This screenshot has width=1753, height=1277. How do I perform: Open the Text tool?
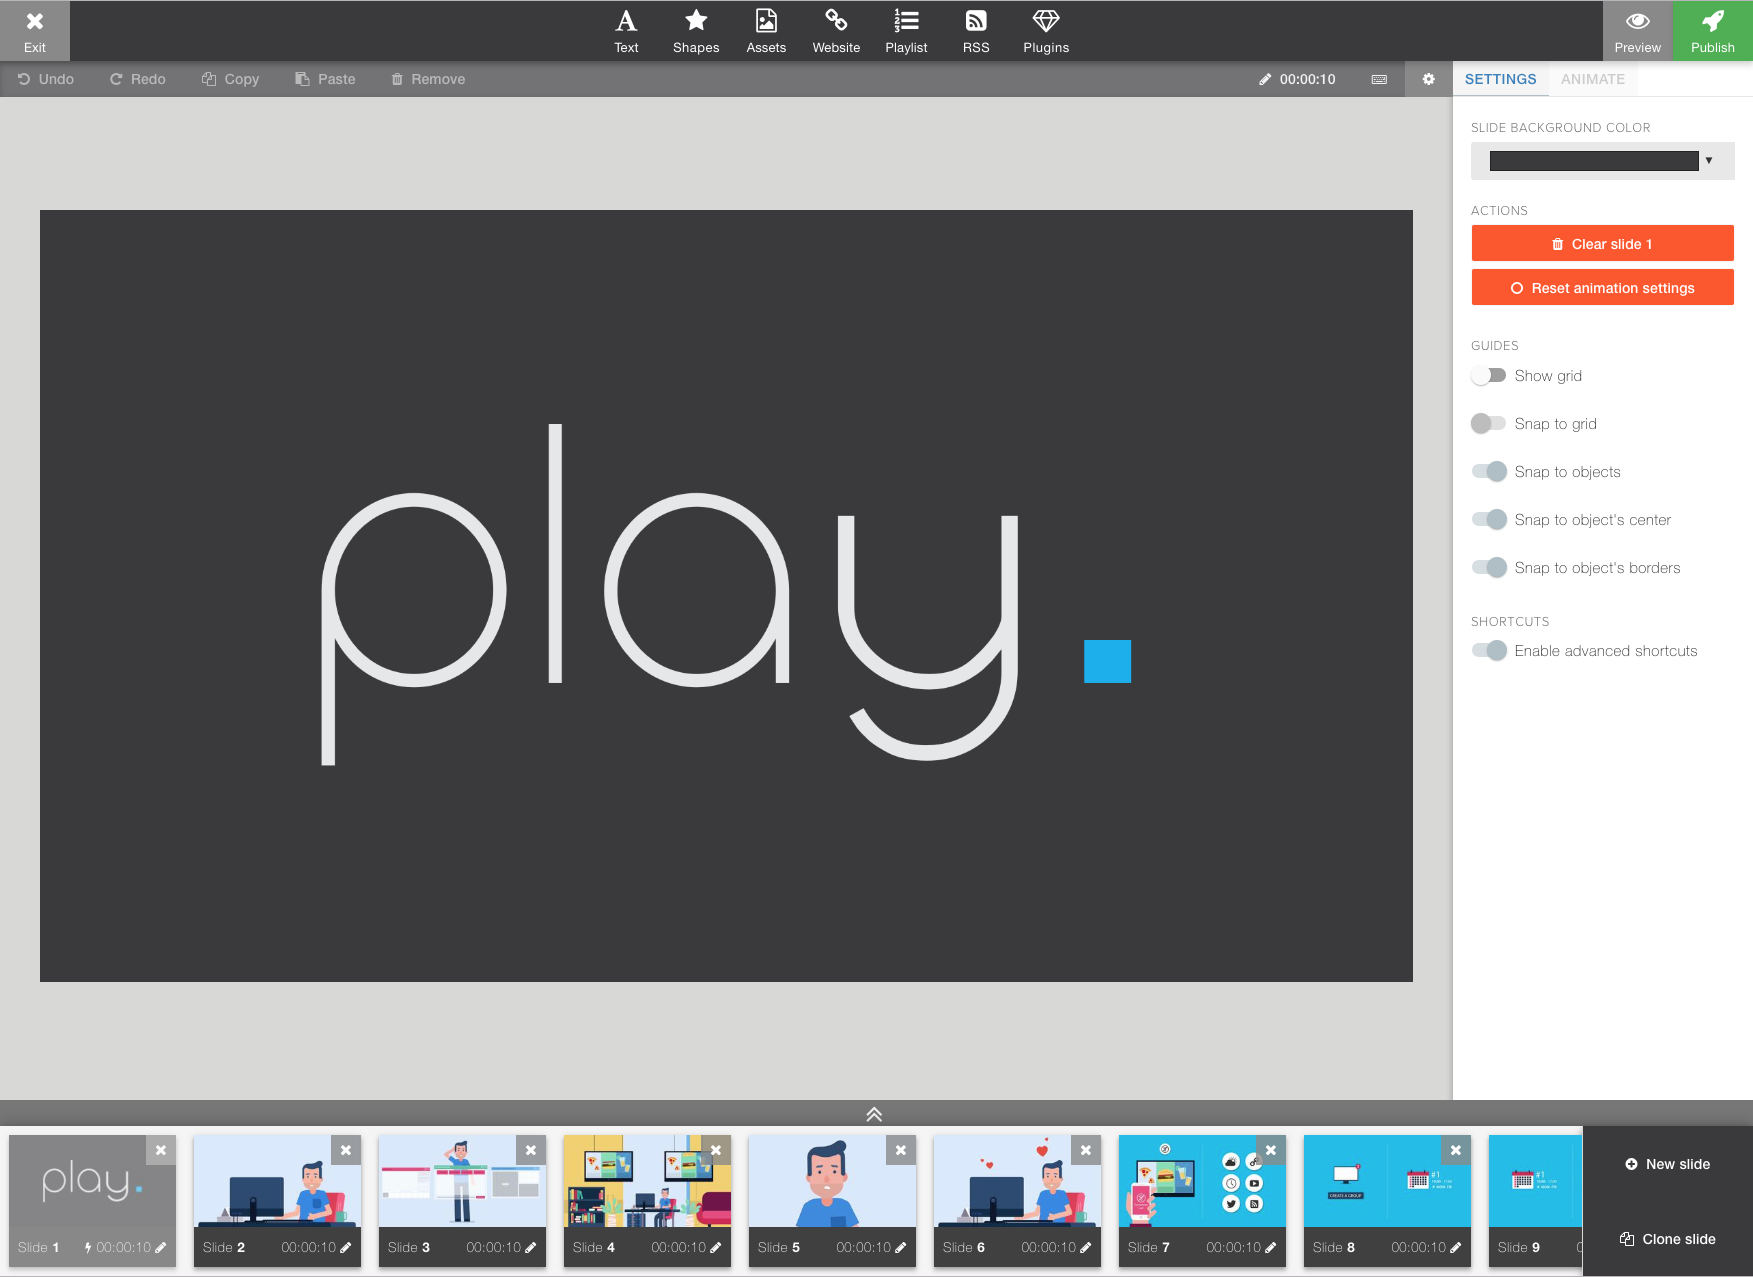coord(626,30)
